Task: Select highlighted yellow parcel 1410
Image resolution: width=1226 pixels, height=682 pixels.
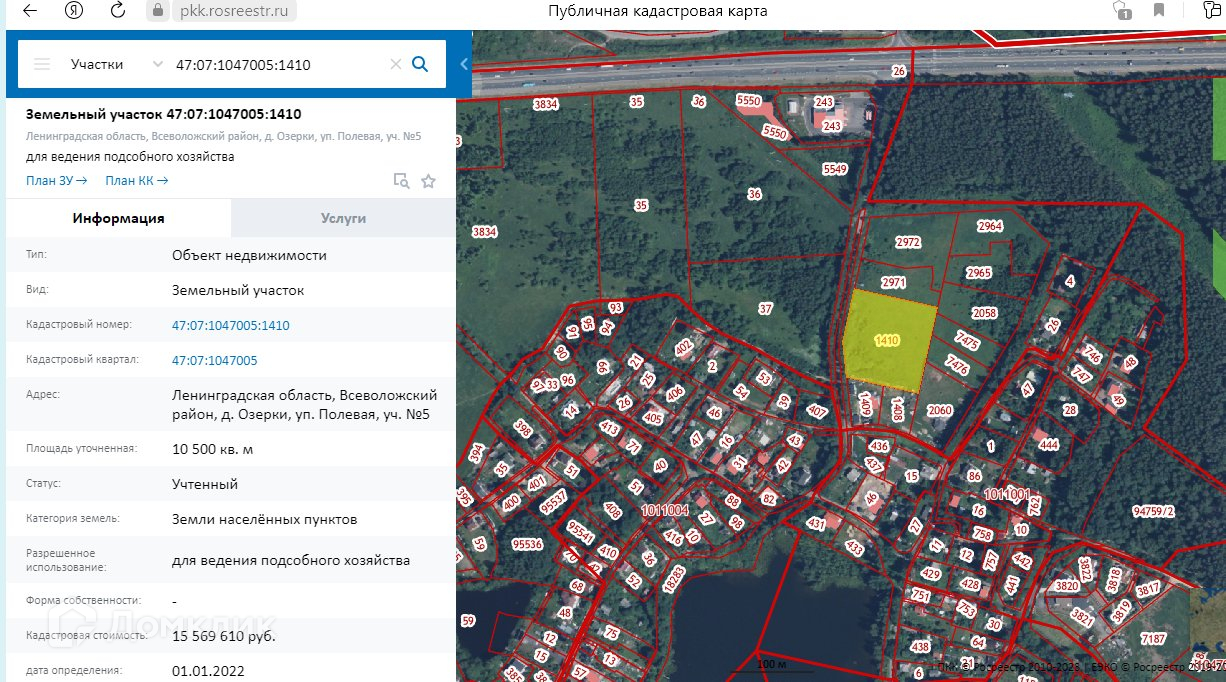Action: pos(887,341)
